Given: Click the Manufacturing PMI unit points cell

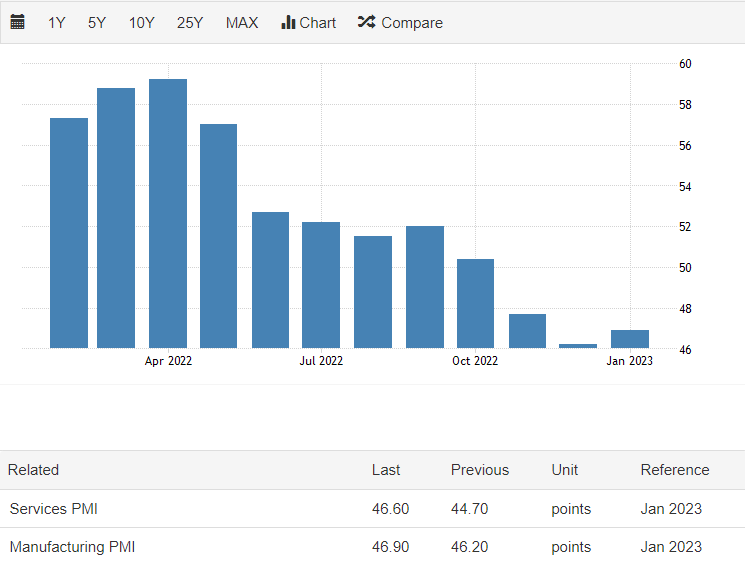Looking at the screenshot, I should [571, 547].
